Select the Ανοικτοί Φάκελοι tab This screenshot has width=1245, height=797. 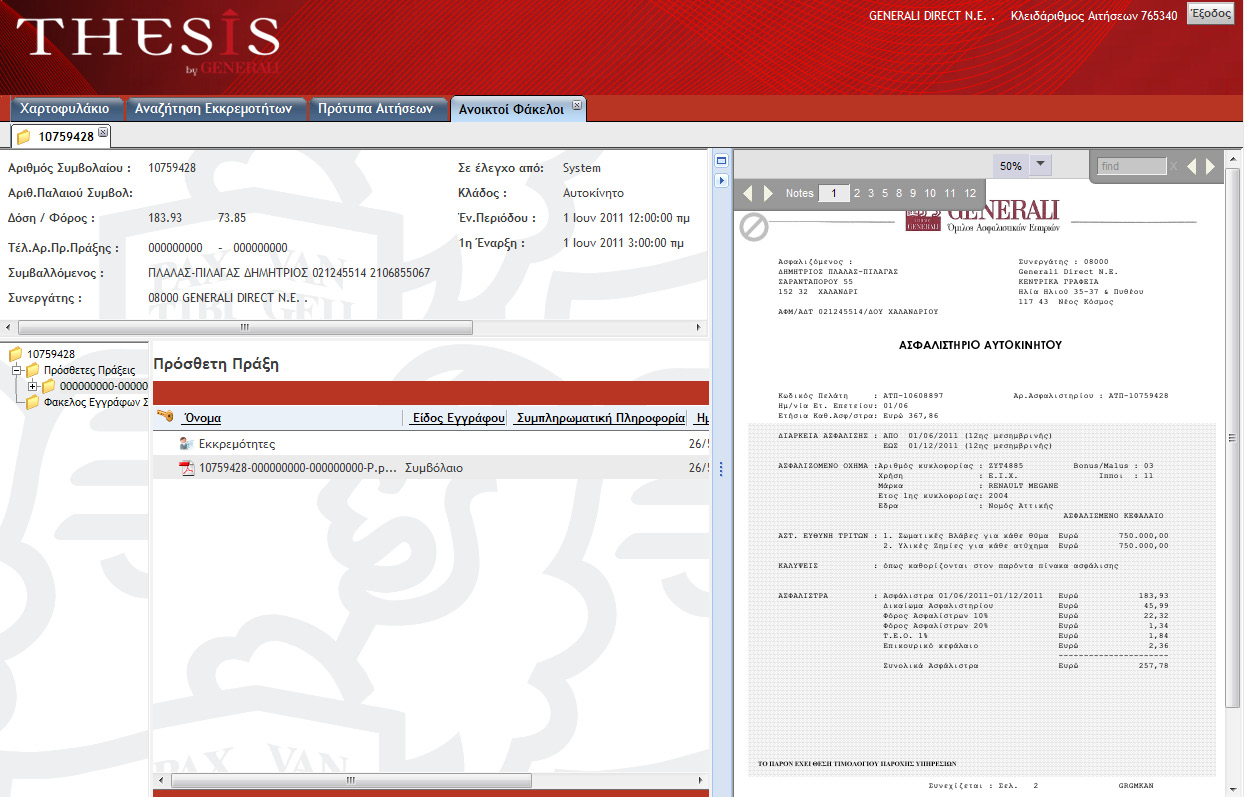coord(511,109)
